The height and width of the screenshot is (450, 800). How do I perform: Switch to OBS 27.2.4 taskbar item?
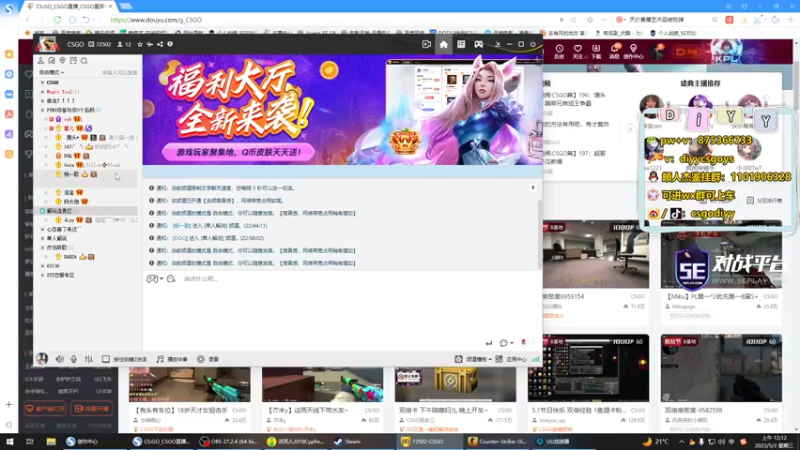[x=229, y=442]
